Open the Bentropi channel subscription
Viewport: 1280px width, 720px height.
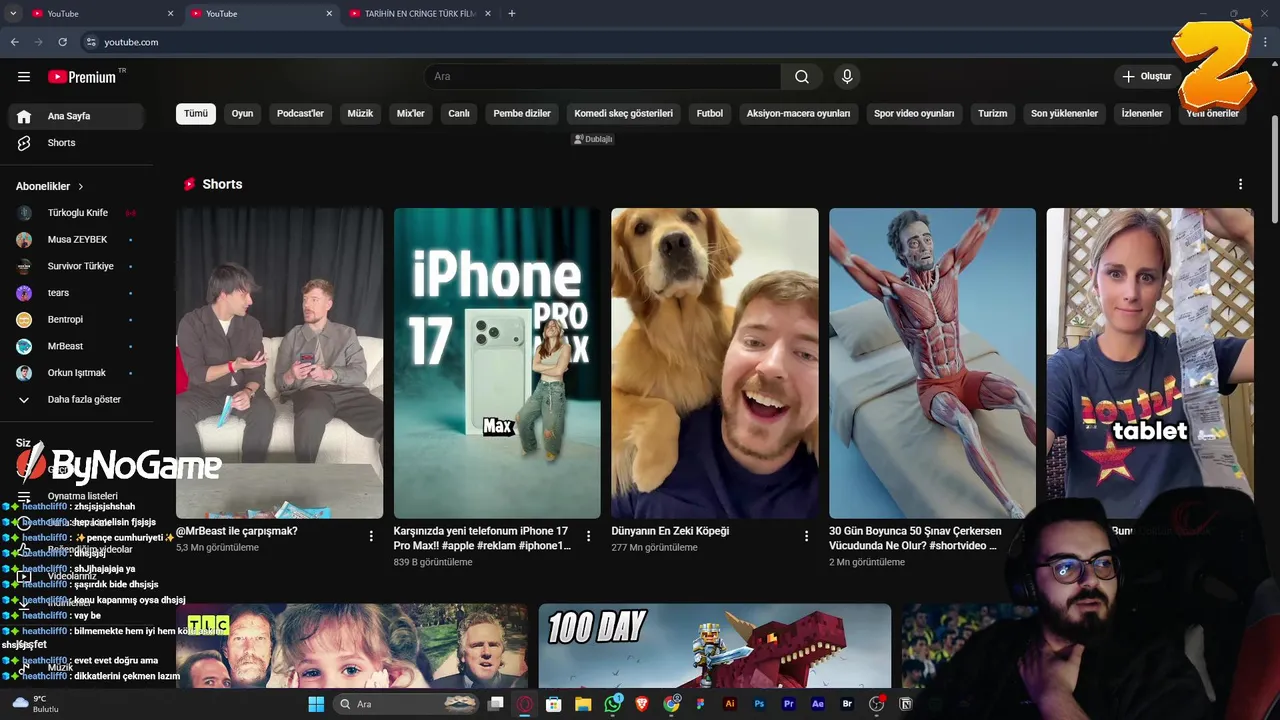(x=76, y=319)
